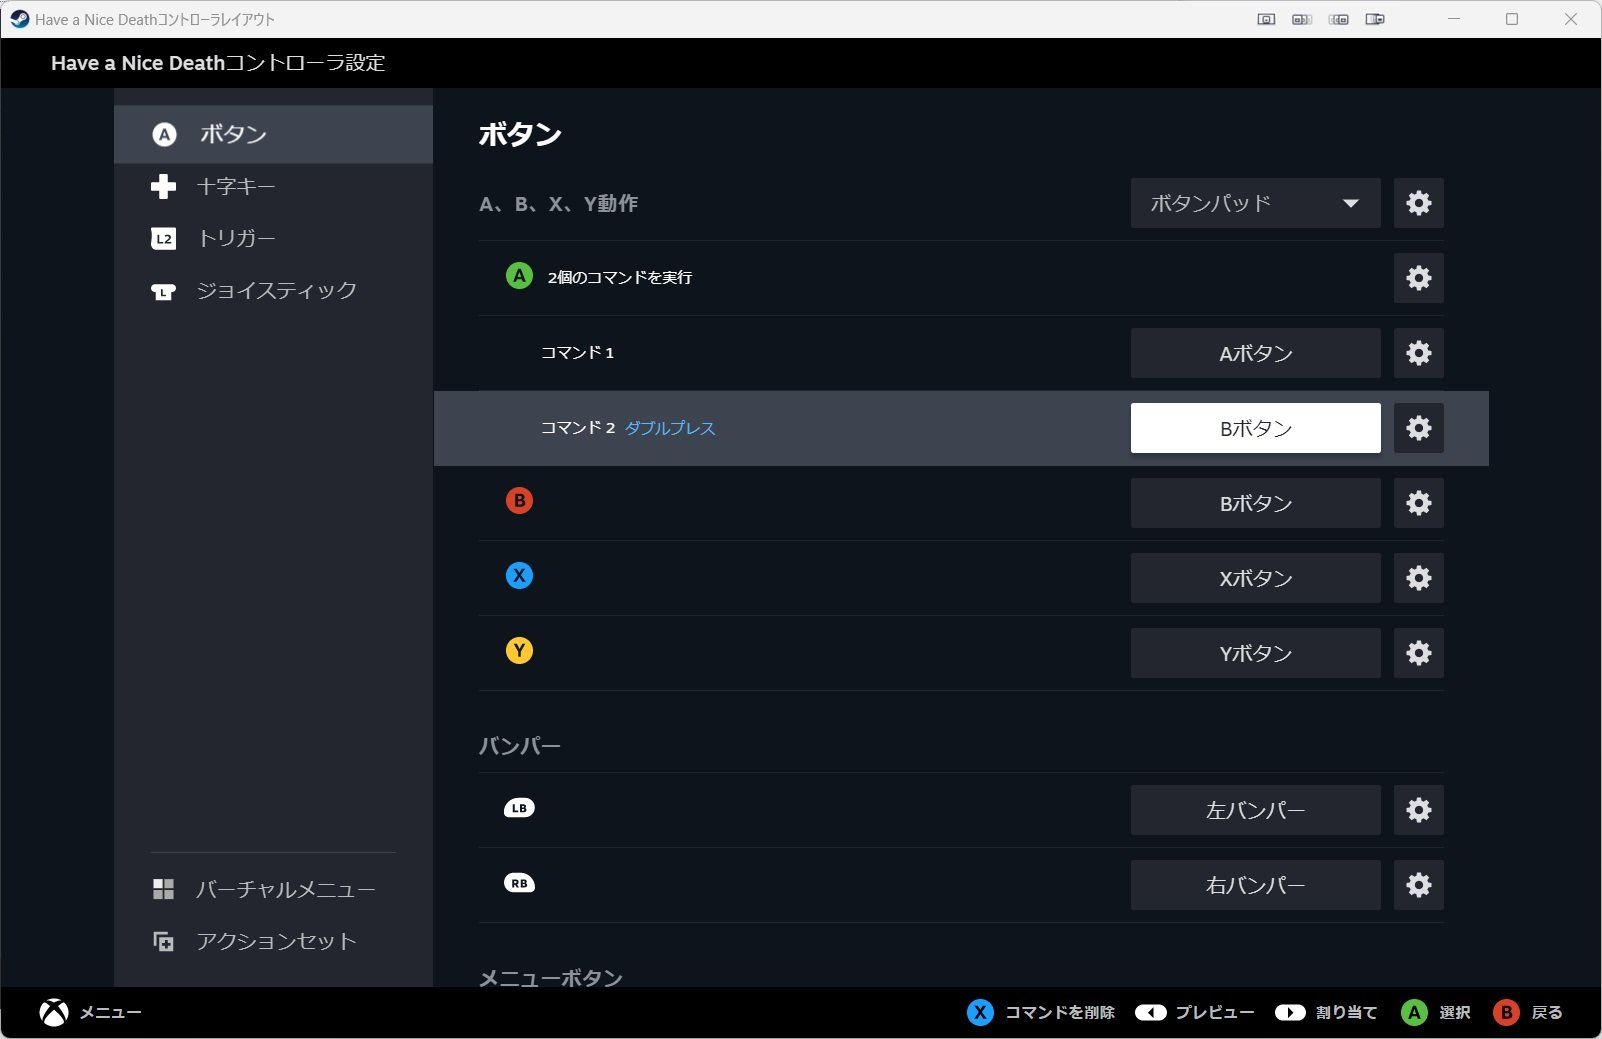Click the Yボタン binding button
This screenshot has height=1039, width=1602.
click(x=1255, y=653)
